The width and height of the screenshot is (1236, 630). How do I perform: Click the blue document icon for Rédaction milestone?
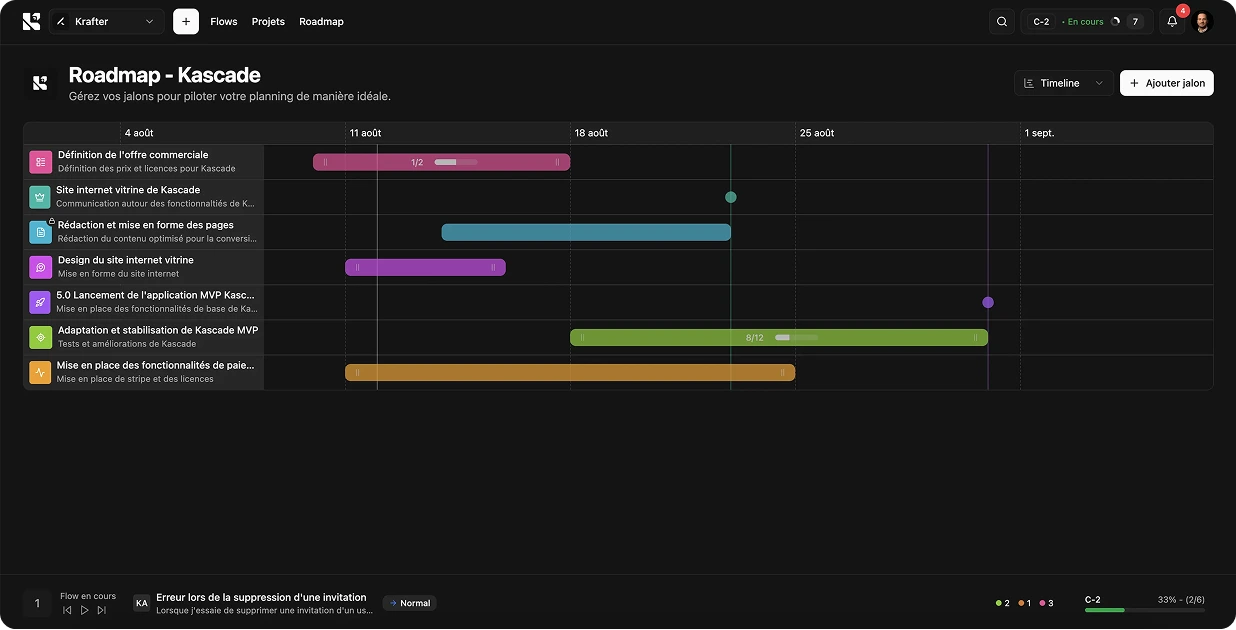40,232
